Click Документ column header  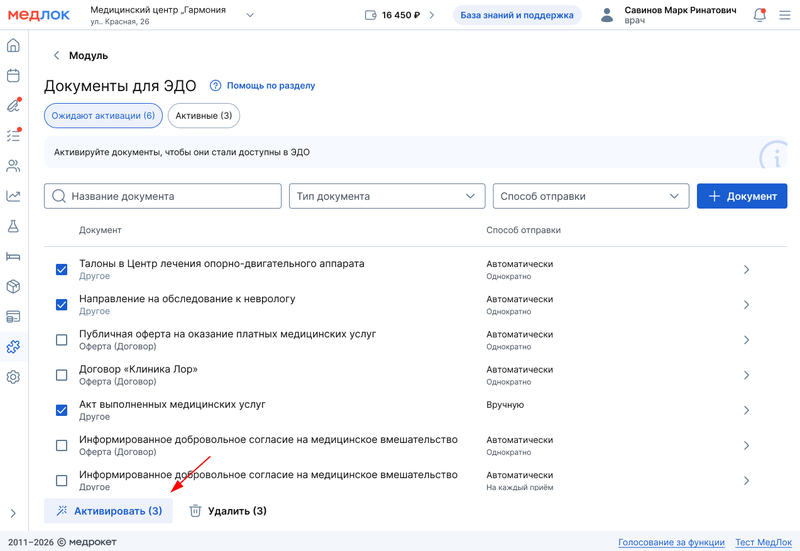(x=100, y=230)
